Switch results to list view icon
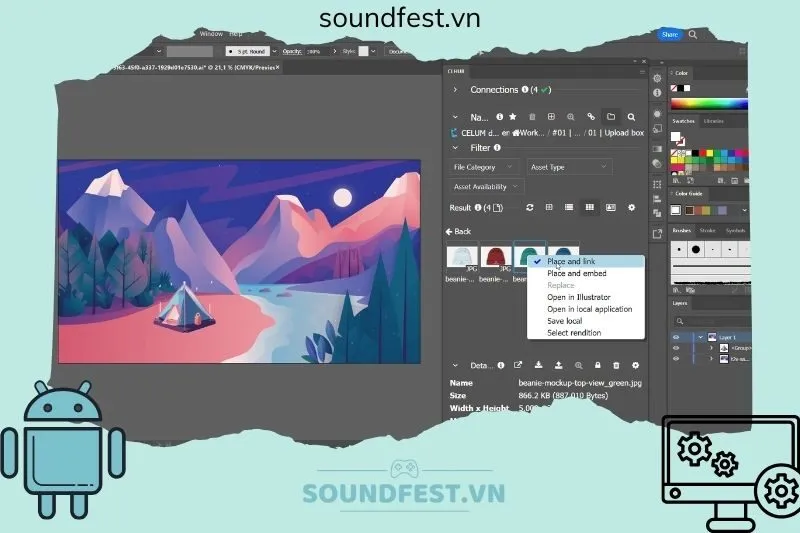 [x=569, y=207]
